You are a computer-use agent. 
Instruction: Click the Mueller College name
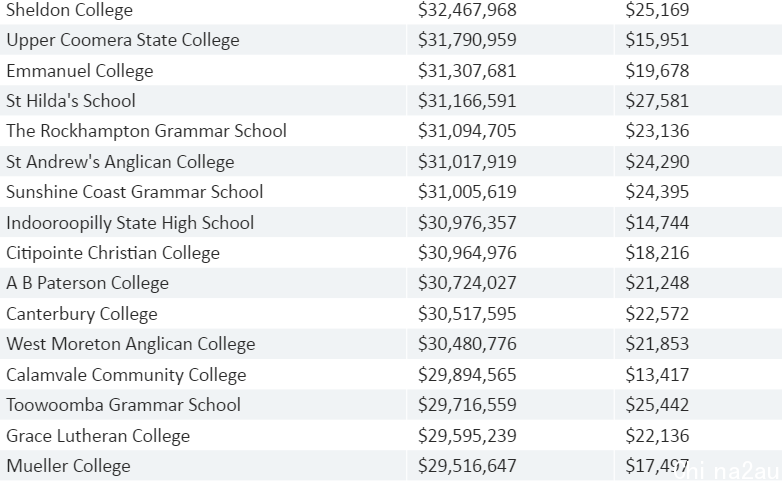68,466
